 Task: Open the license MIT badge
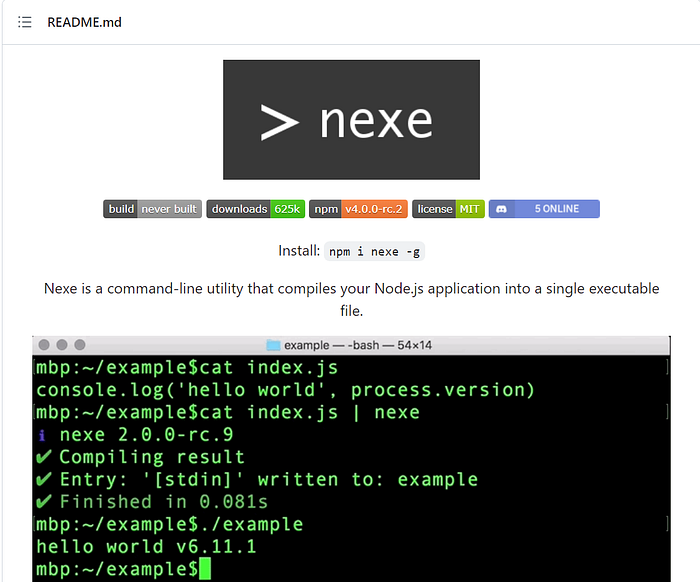tap(448, 209)
